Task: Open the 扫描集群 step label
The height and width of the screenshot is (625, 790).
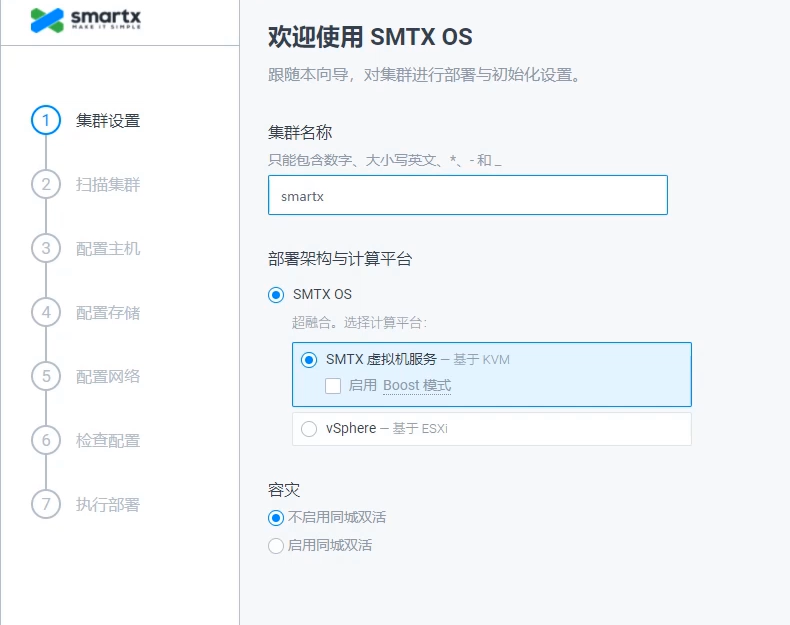Action: click(x=108, y=185)
